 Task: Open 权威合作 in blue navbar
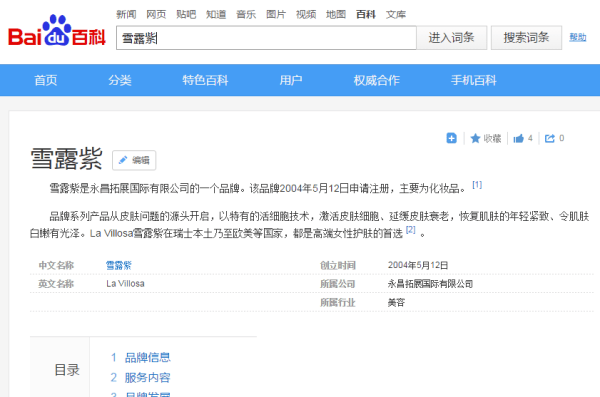pyautogui.click(x=377, y=80)
